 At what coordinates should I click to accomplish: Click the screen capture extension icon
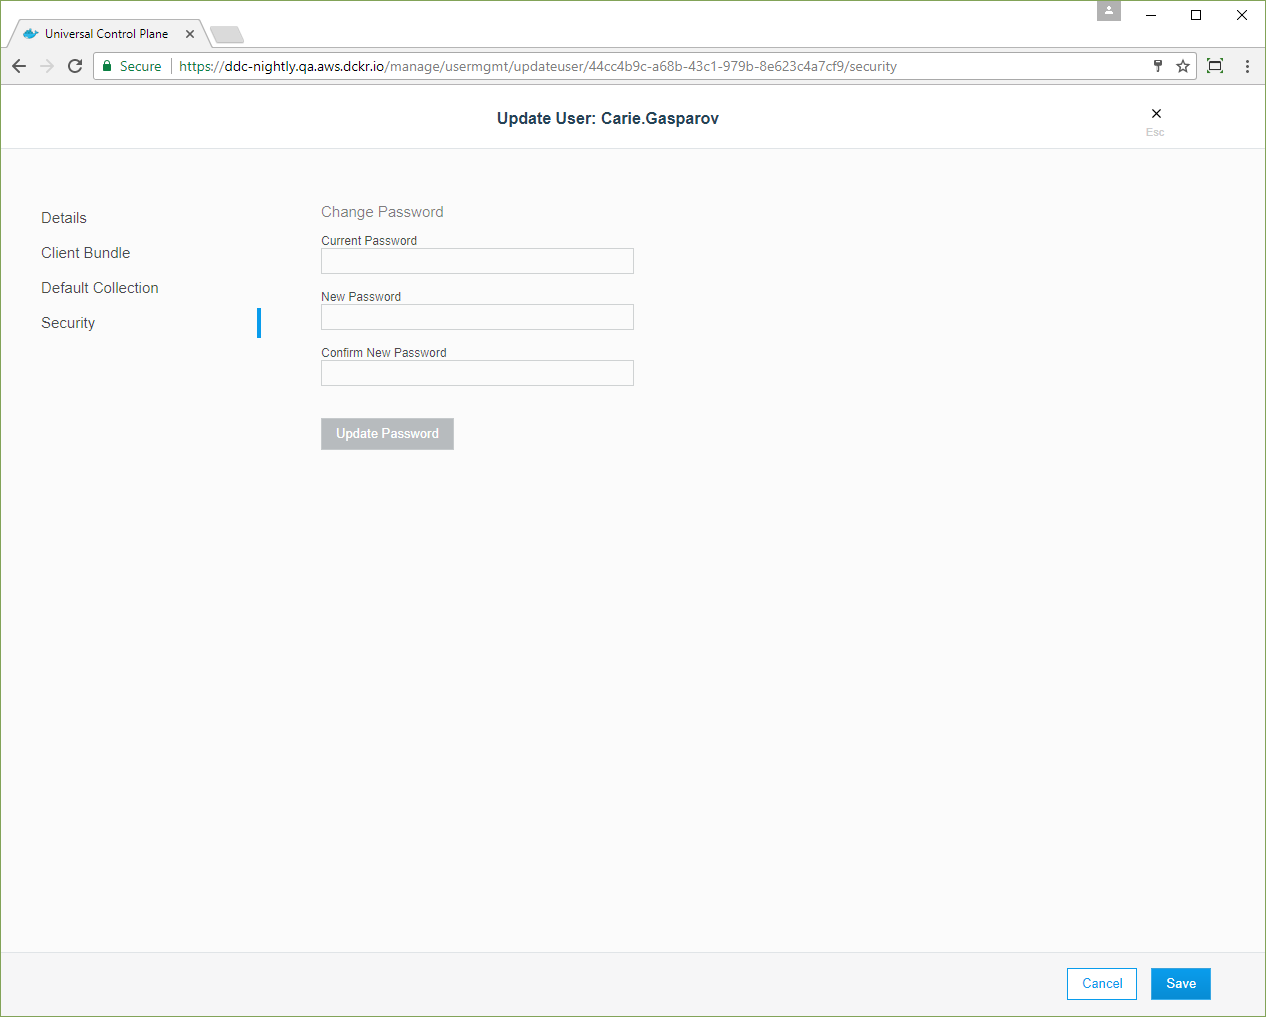(1215, 66)
